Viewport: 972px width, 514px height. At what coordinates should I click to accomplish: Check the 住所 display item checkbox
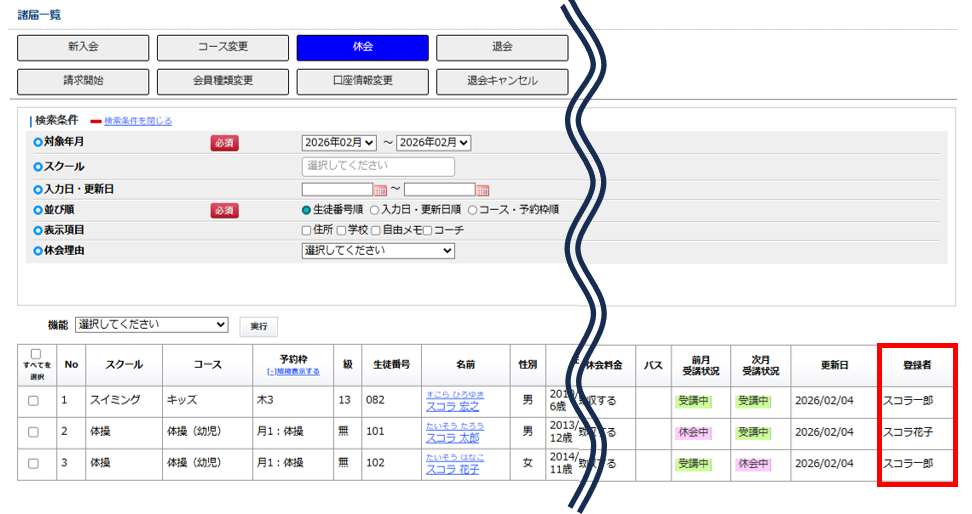[307, 230]
